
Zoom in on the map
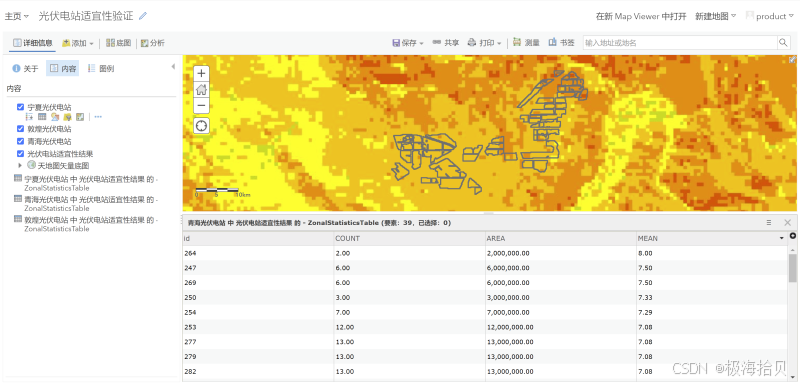click(x=202, y=73)
